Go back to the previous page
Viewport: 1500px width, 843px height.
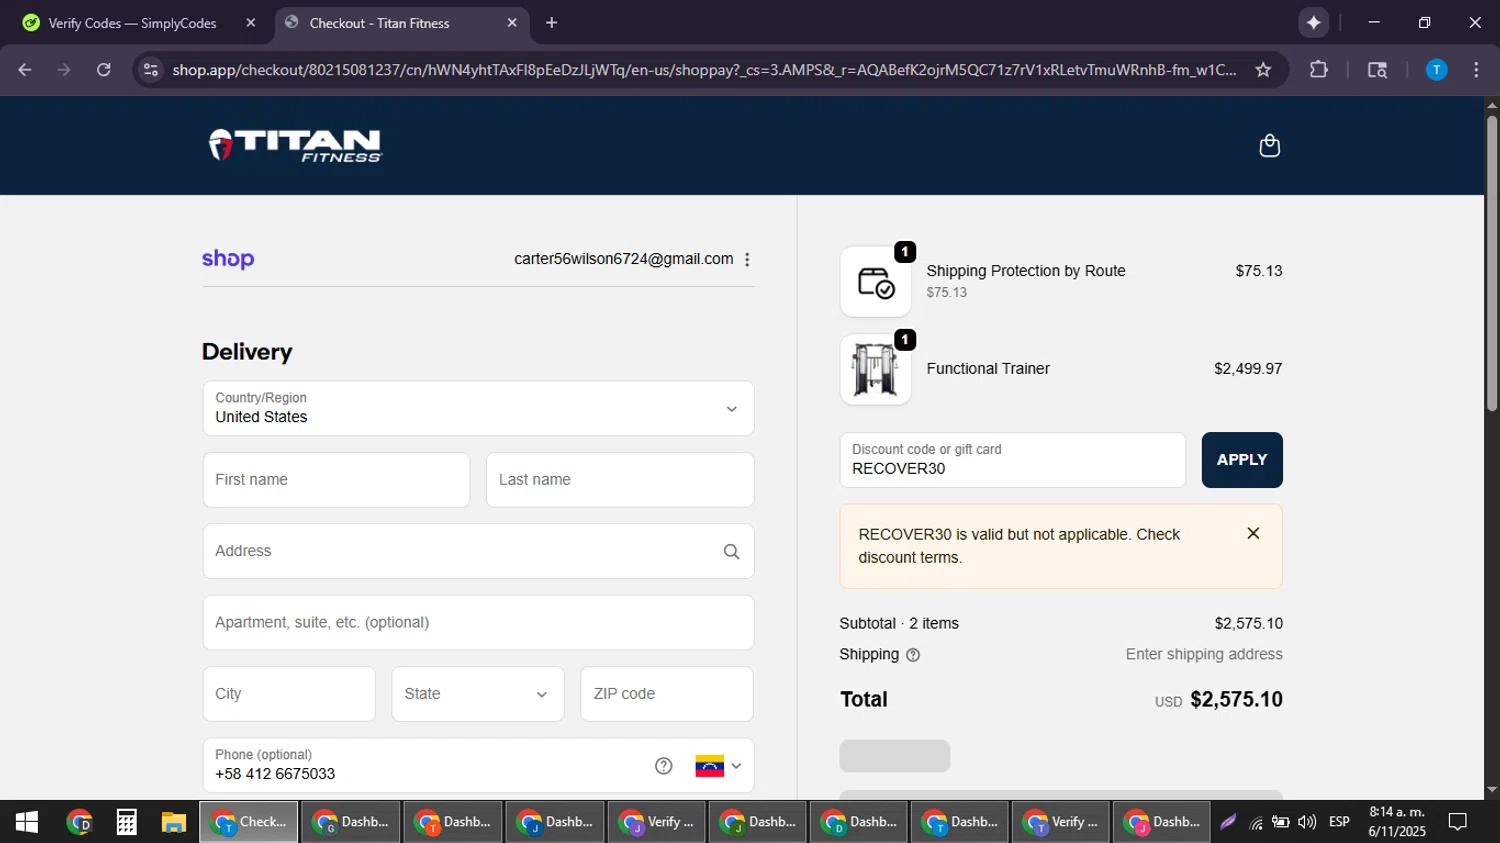pyautogui.click(x=25, y=70)
